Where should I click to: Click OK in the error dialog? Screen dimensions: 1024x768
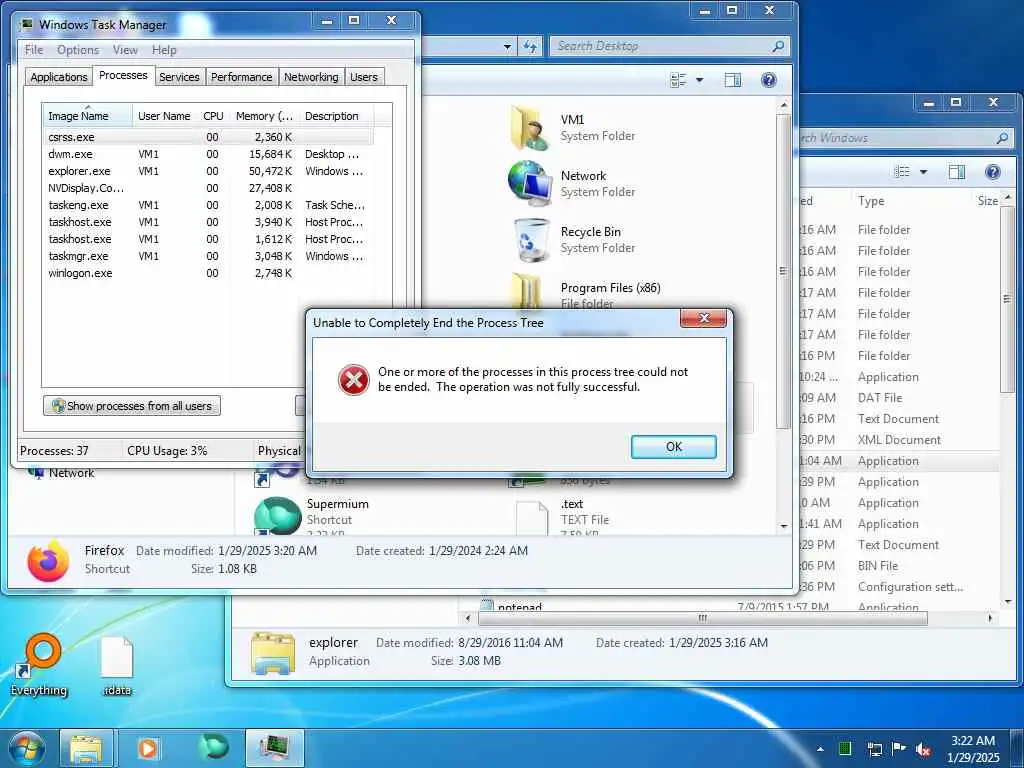click(673, 447)
